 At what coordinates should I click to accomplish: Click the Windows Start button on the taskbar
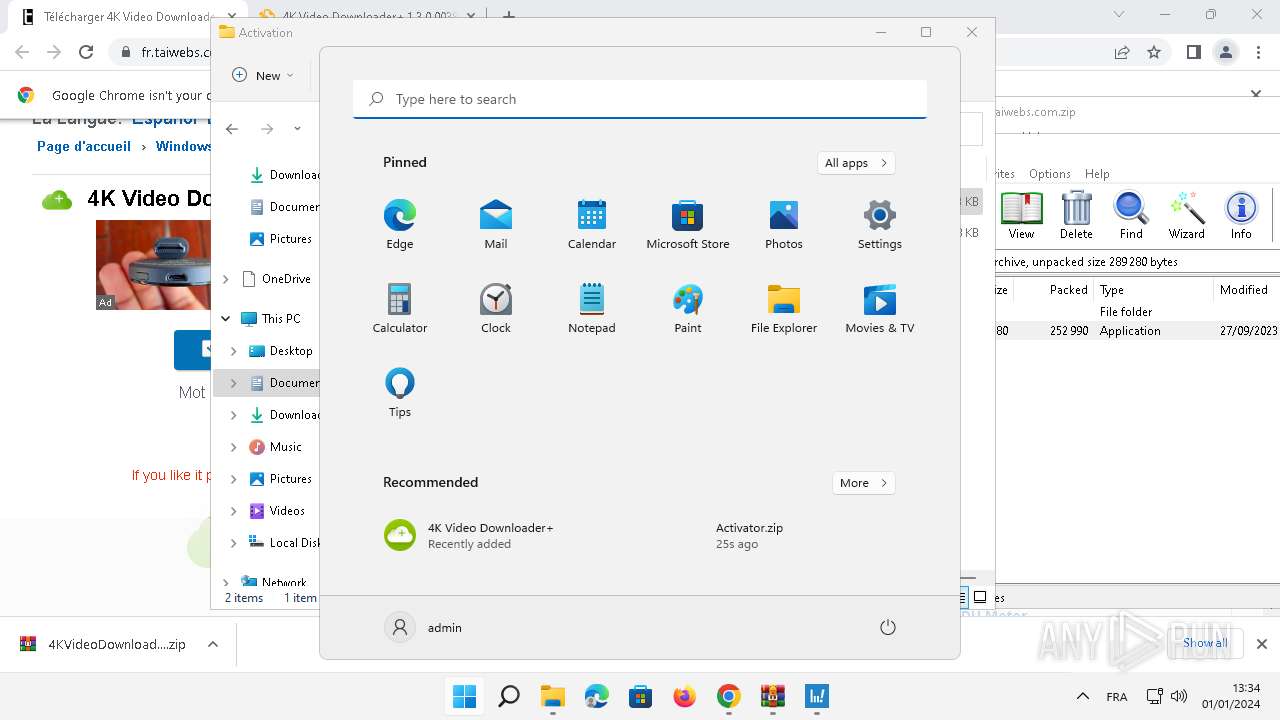tap(465, 696)
